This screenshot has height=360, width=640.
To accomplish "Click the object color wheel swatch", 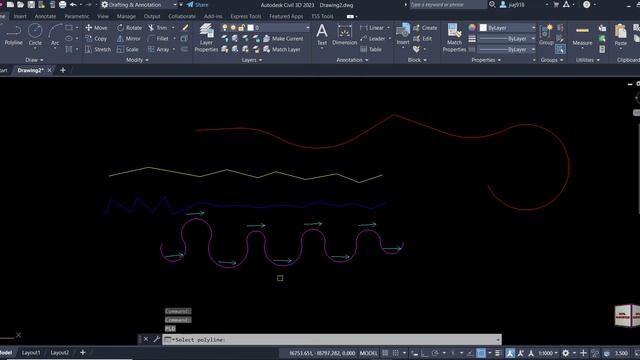I will [472, 28].
